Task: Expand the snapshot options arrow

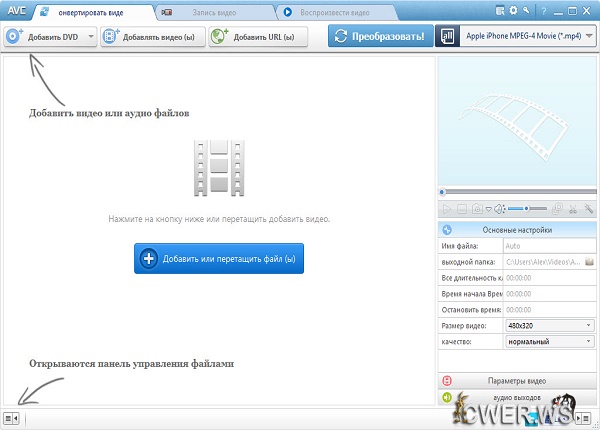Action: click(489, 209)
